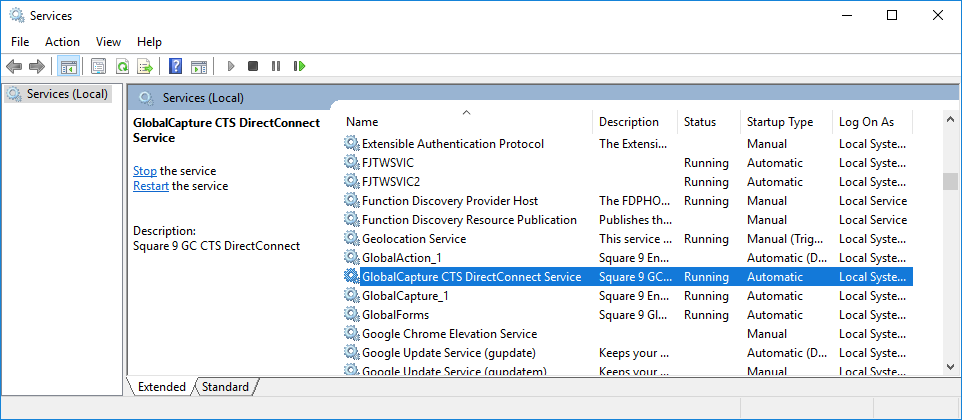Click the vertical scrollbar thumb in services list
This screenshot has height=420, width=962.
950,181
